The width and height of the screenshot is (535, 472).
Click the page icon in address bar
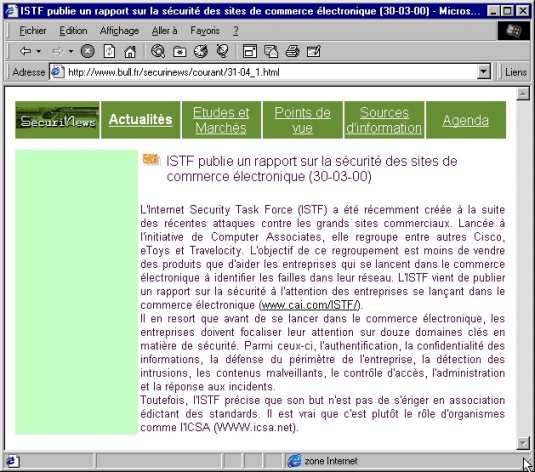[x=57, y=72]
